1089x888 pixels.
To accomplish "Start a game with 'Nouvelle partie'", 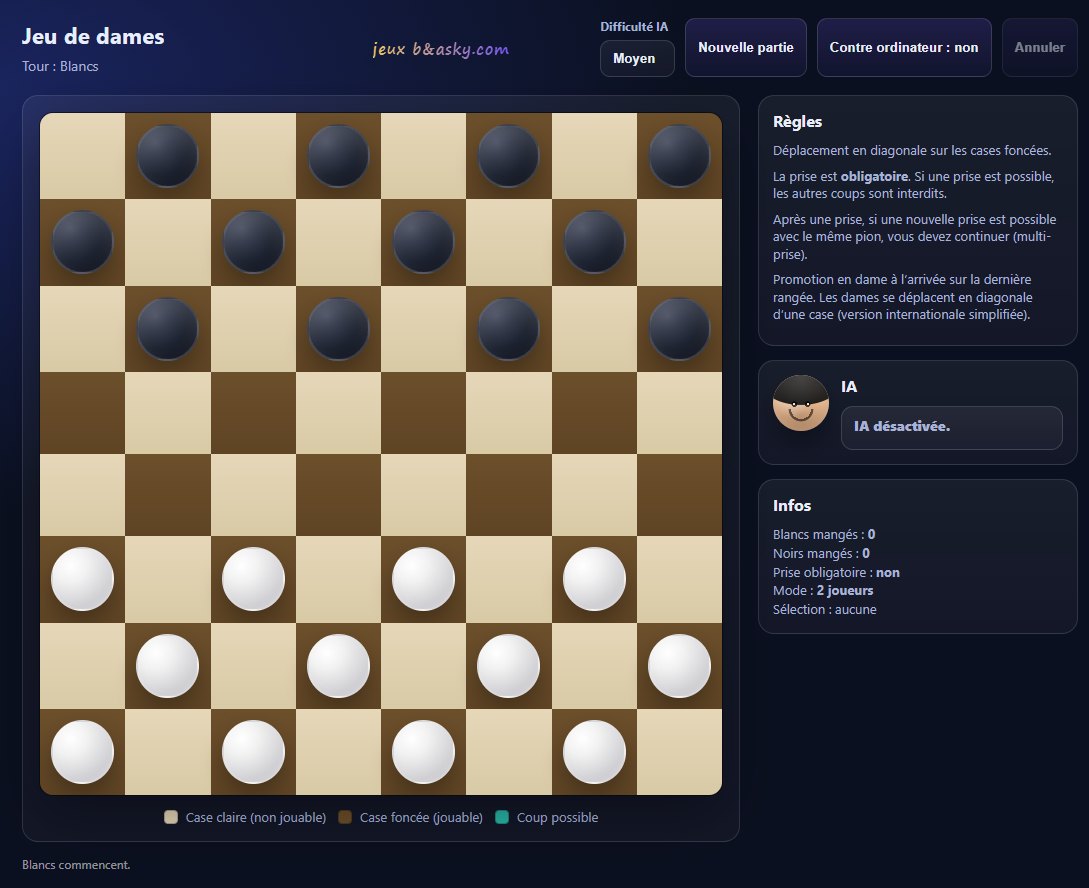I will click(x=745, y=47).
